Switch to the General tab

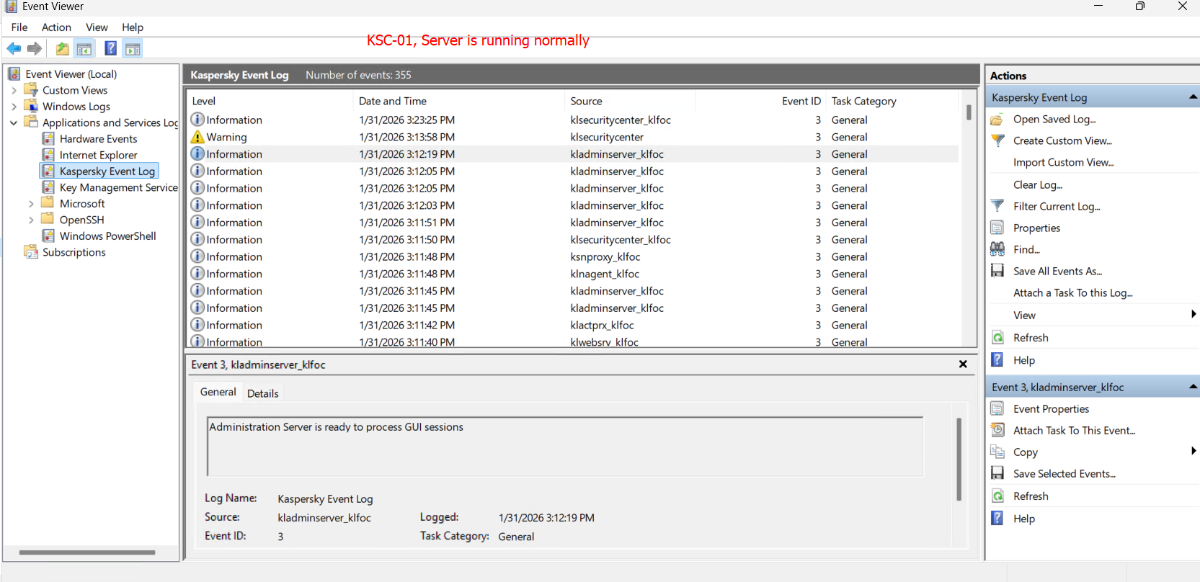pos(218,392)
